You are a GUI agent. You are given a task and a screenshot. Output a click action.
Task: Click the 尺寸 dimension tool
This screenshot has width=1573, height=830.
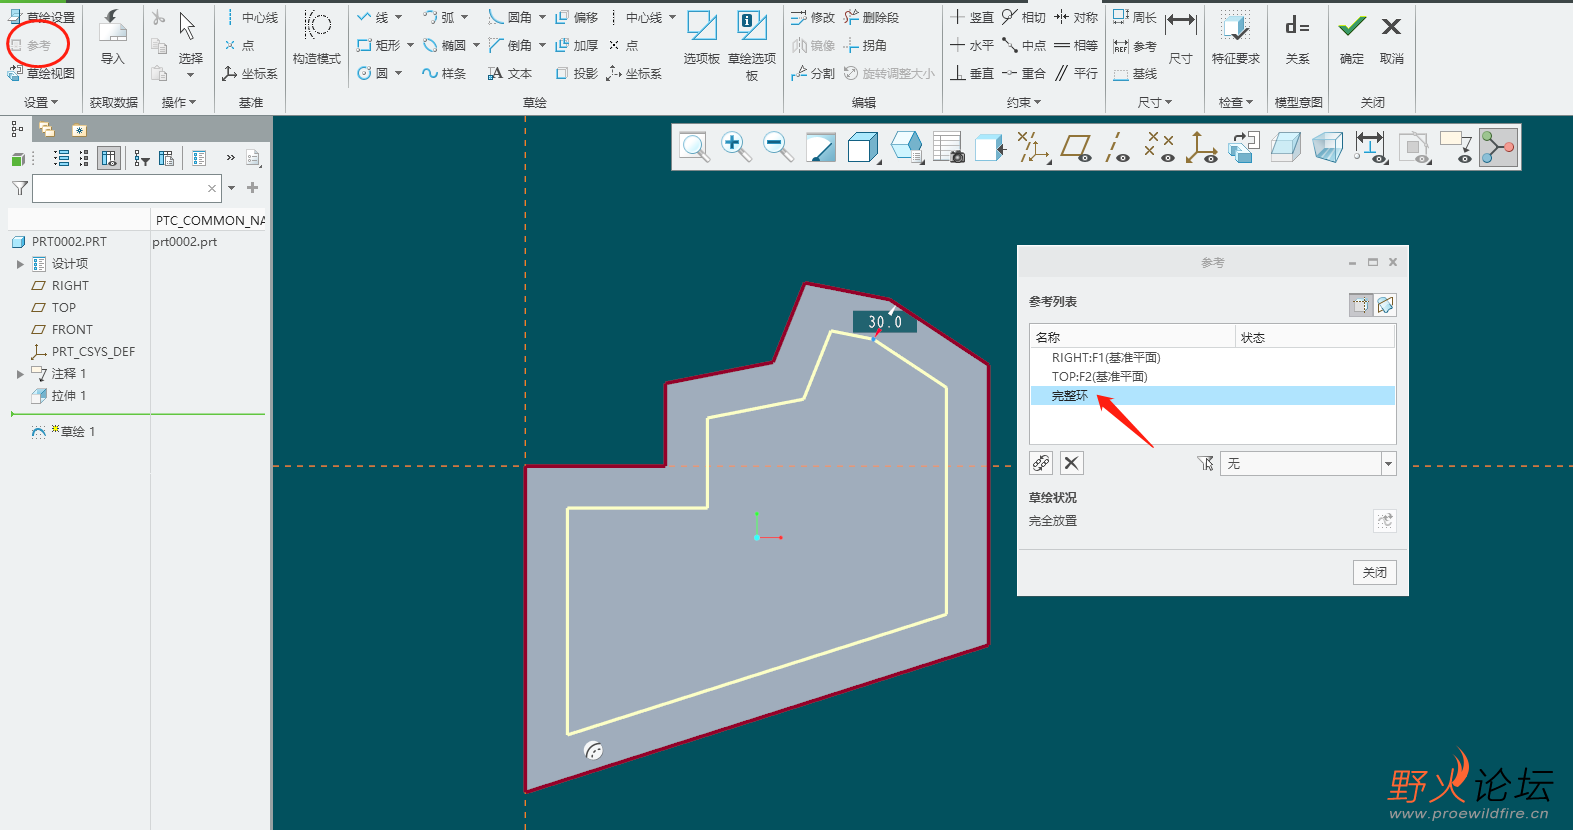point(1181,38)
